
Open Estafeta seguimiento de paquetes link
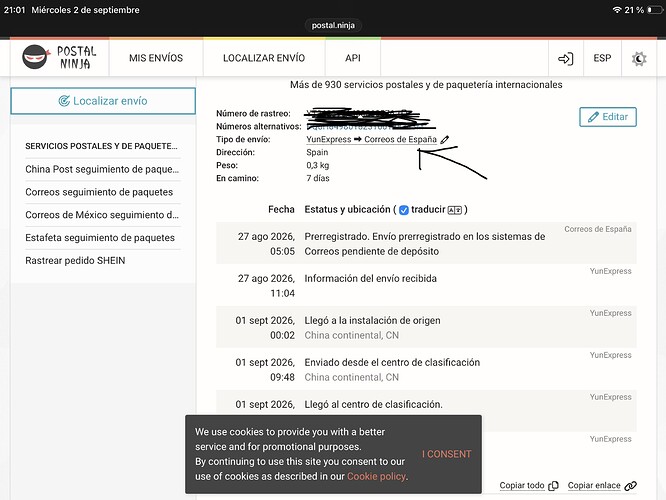point(100,237)
